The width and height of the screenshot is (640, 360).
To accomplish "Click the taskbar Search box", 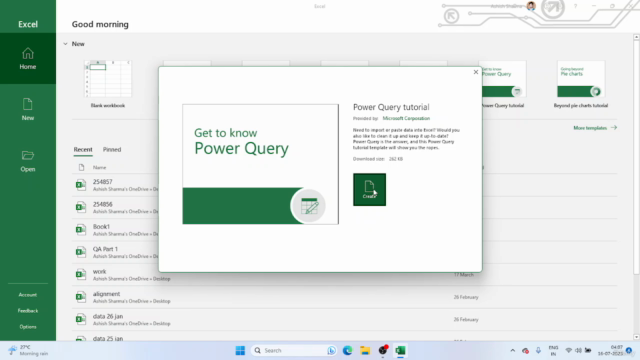I will point(293,350).
